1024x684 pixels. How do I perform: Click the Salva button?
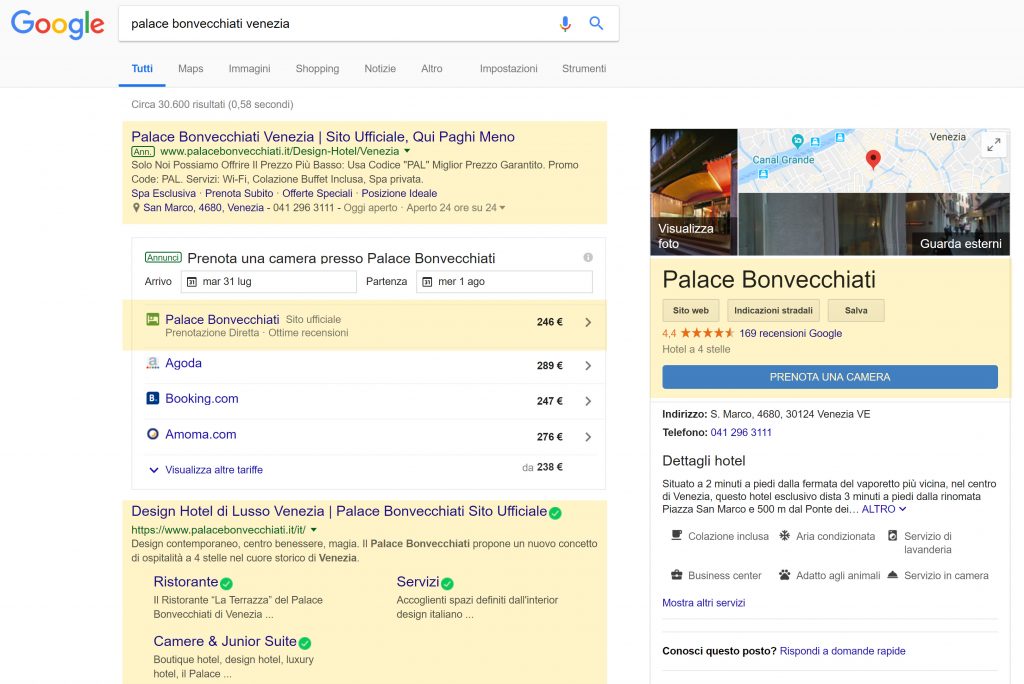pos(856,310)
